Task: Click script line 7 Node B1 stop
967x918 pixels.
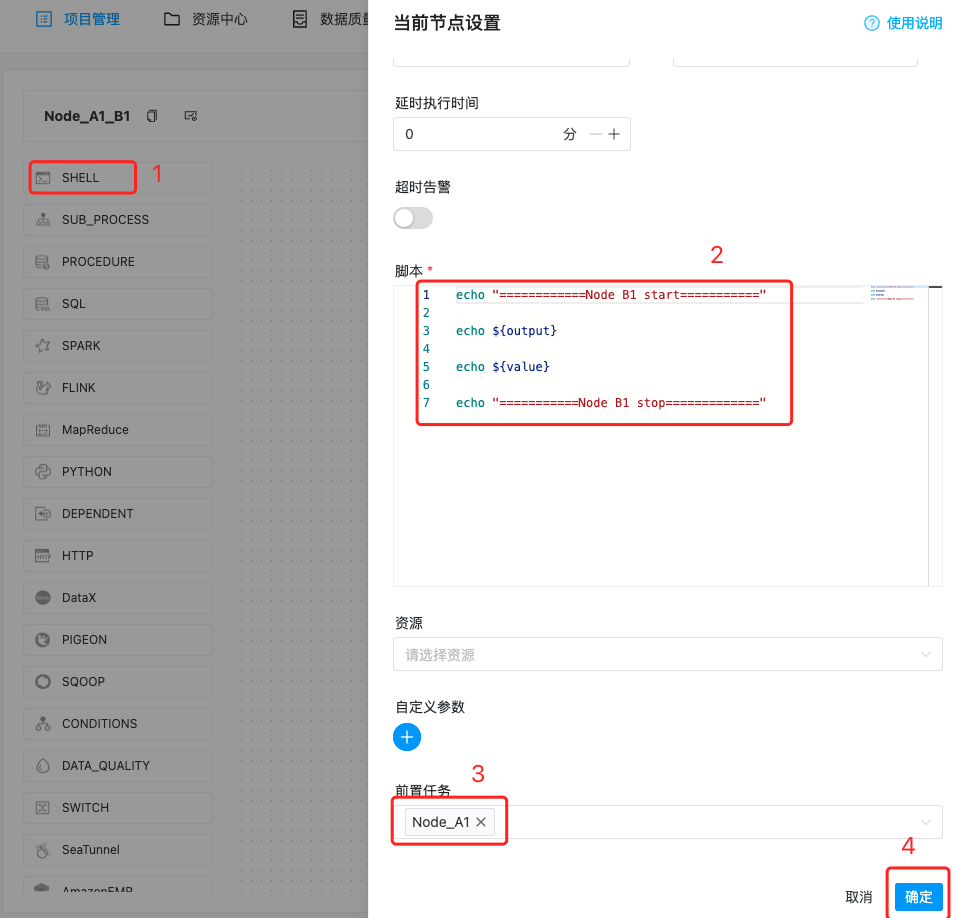Action: pos(611,403)
